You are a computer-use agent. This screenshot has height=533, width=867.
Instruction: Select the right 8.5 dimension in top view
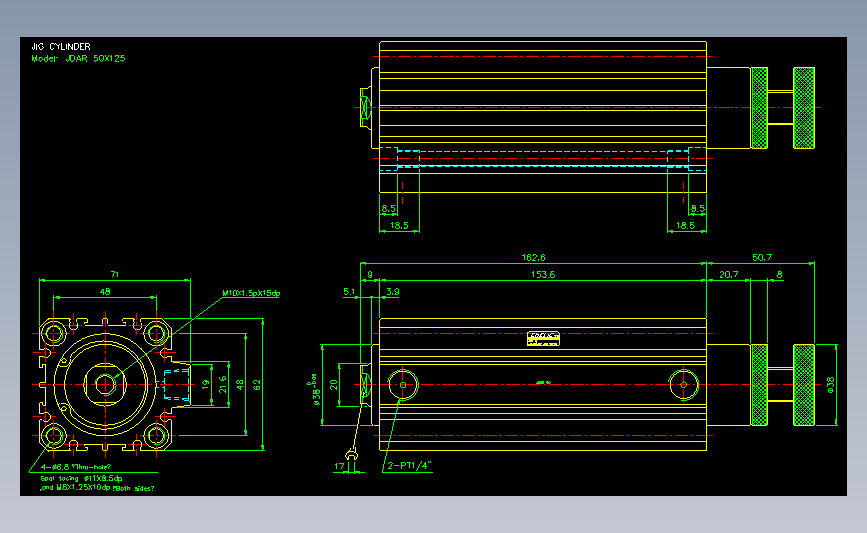698,208
